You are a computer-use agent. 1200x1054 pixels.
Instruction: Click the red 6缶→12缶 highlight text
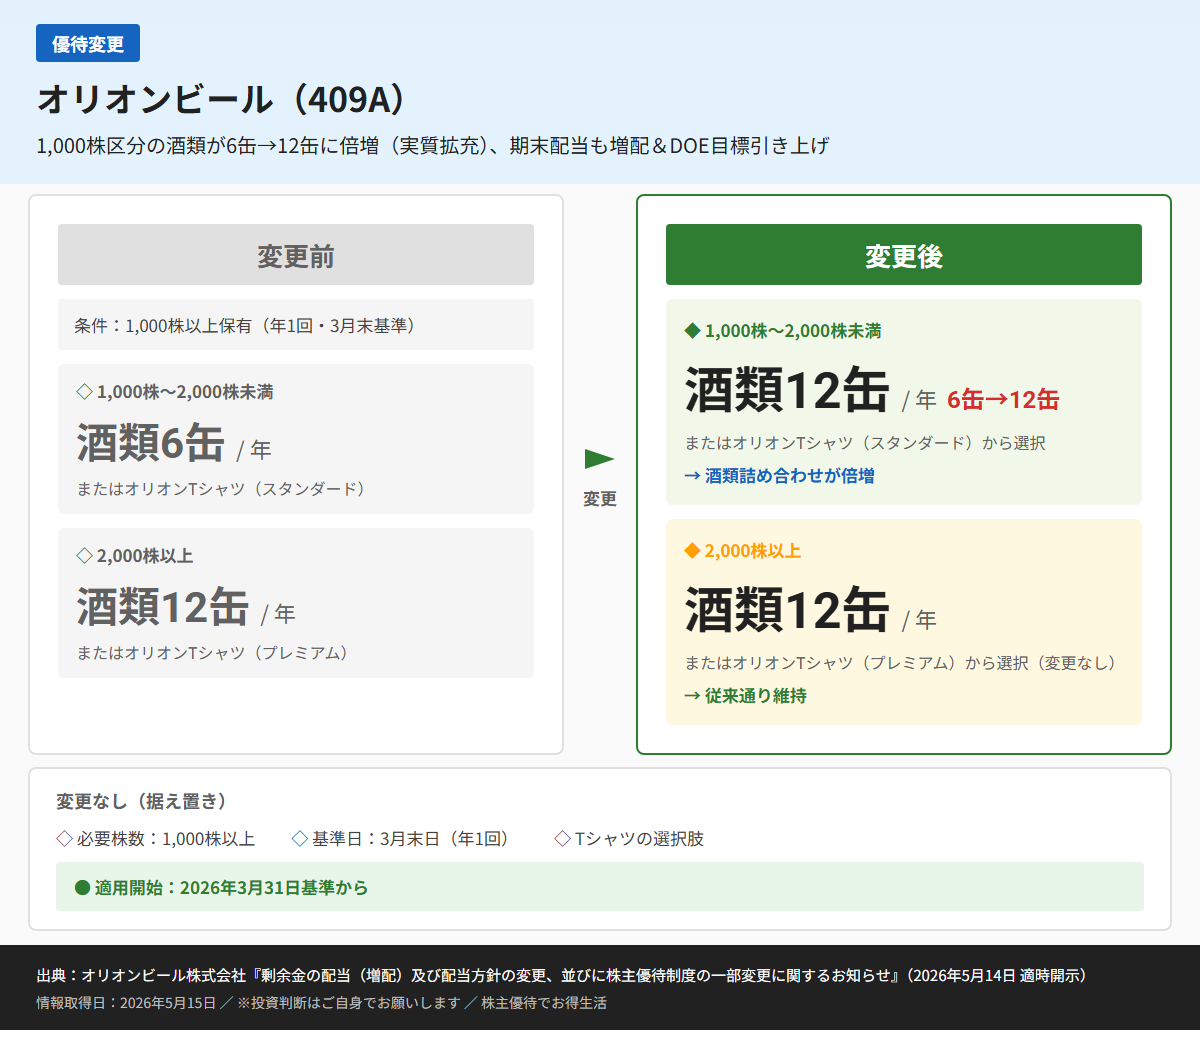[x=1003, y=400]
